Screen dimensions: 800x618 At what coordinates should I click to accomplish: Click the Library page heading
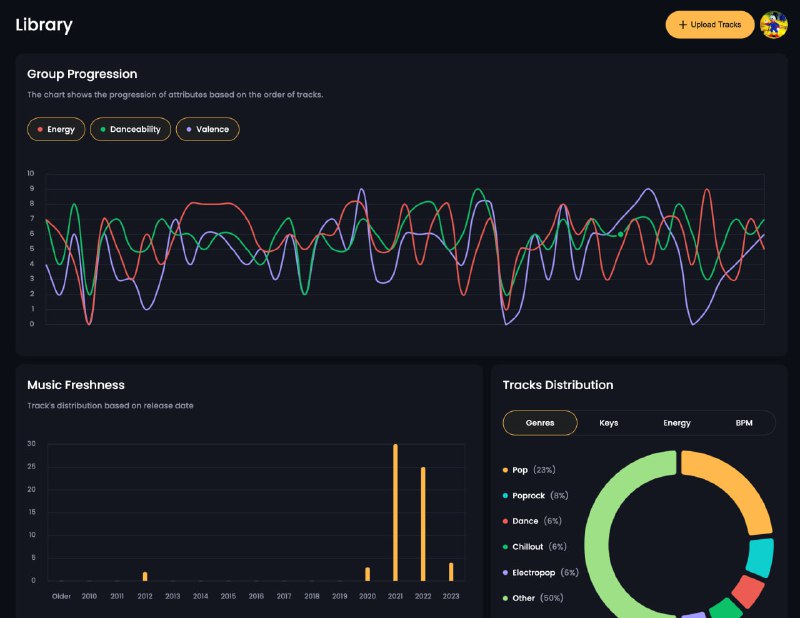[x=44, y=24]
